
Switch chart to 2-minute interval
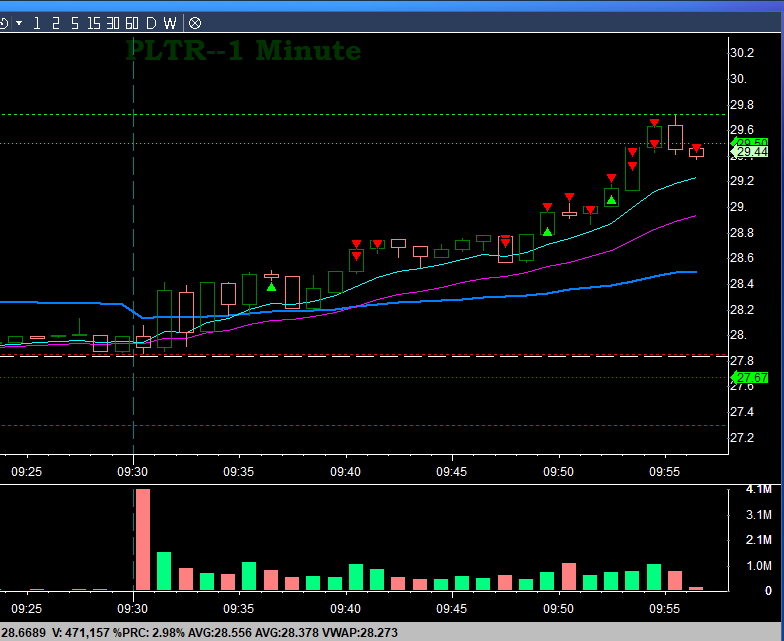pos(56,23)
